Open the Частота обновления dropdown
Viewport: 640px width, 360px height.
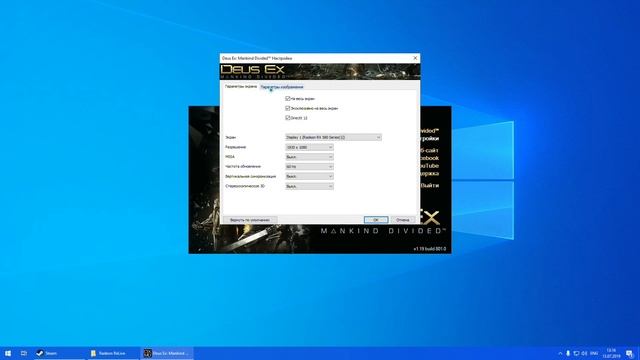(x=309, y=167)
